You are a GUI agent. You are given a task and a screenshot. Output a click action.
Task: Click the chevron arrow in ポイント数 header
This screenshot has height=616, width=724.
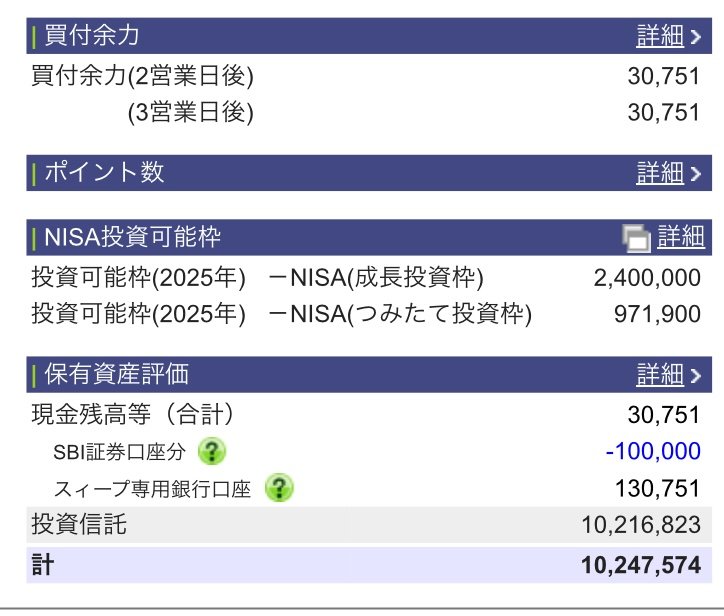(x=695, y=174)
